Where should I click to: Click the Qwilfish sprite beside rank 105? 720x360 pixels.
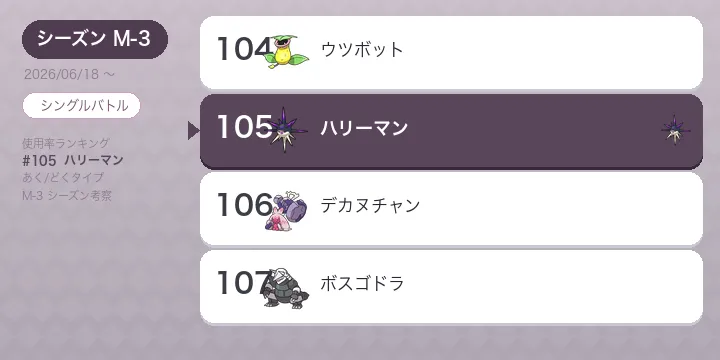click(x=287, y=130)
